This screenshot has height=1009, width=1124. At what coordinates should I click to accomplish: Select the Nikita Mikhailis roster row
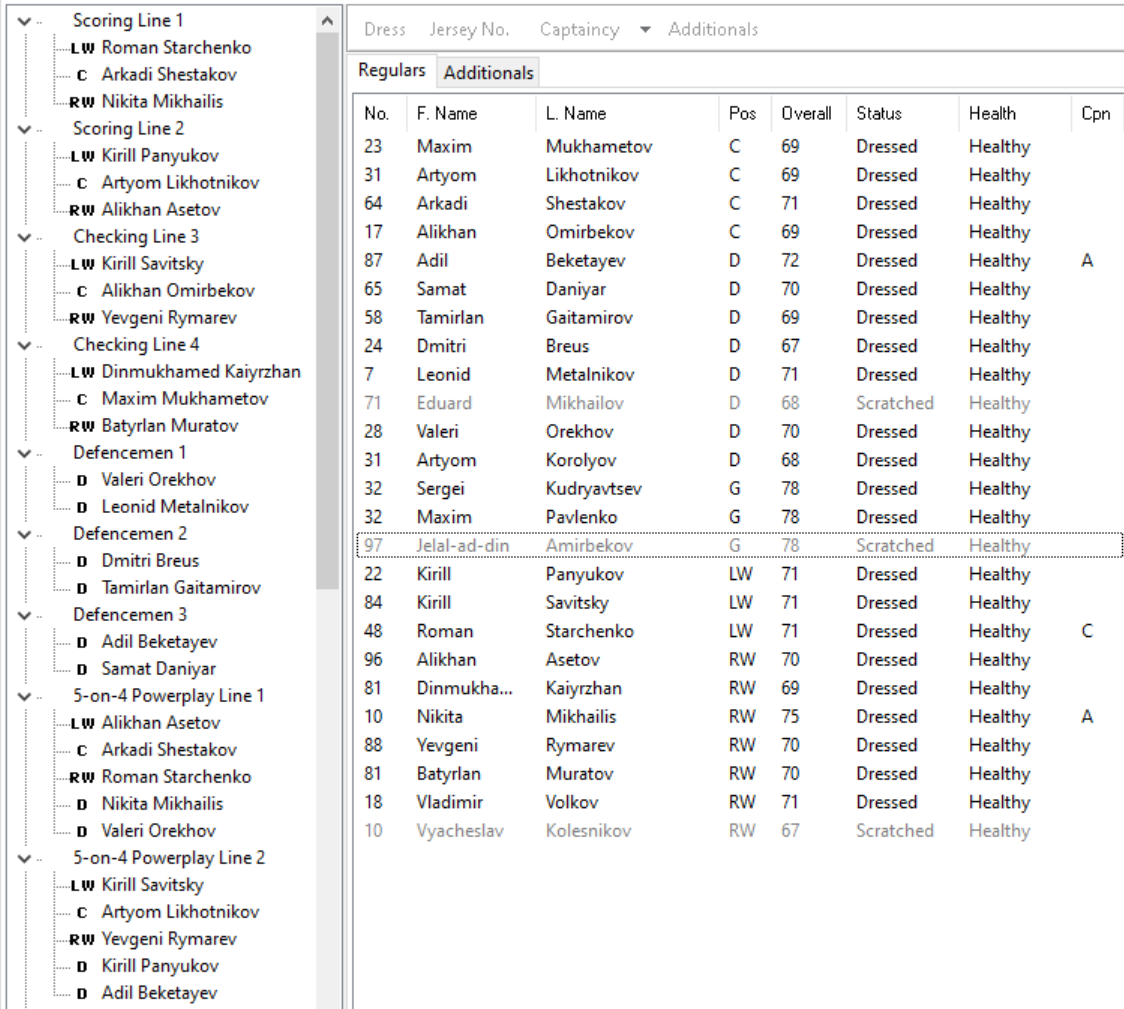(x=738, y=717)
